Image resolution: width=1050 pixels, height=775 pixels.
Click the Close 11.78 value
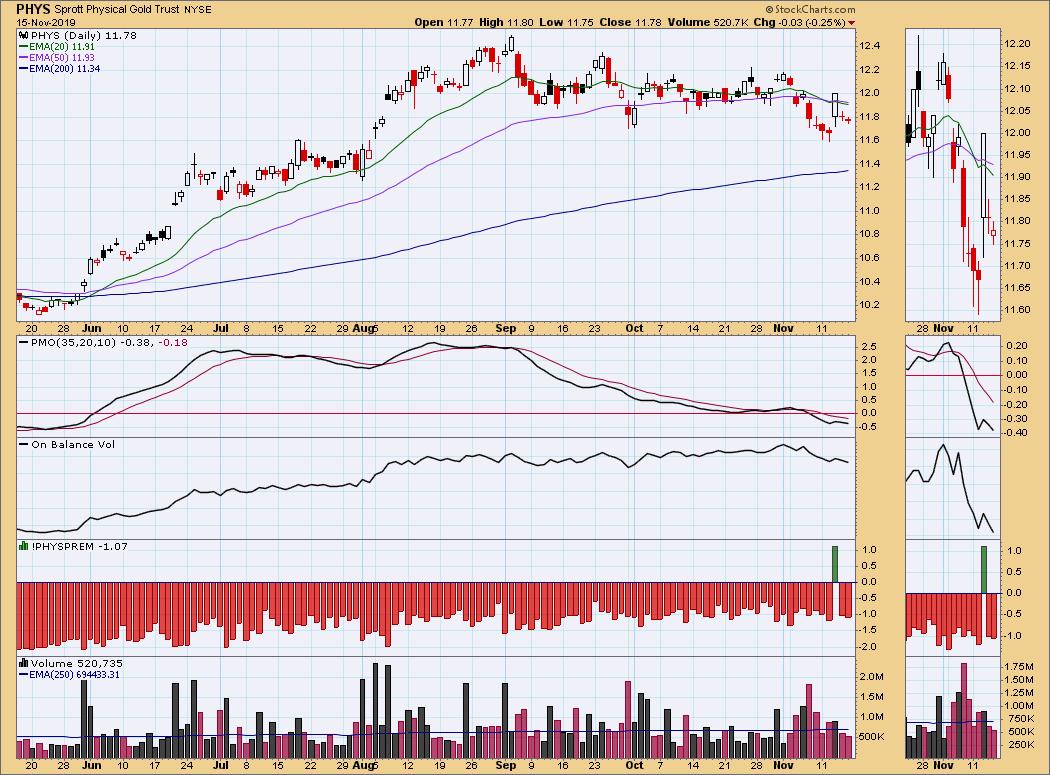630,22
